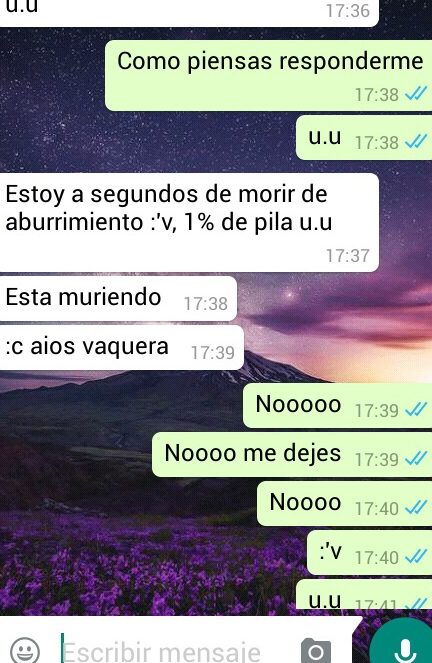Viewport: 432px width, 663px height.
Task: Tap the 17:39 timestamp on 'aios vaquera'
Action: (x=213, y=353)
